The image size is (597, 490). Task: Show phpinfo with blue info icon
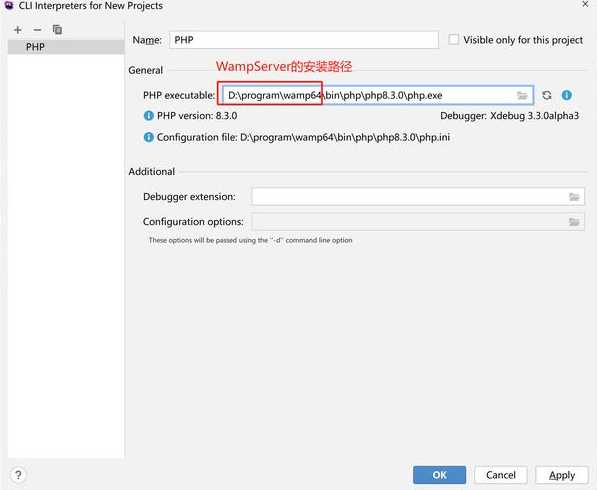coord(567,95)
